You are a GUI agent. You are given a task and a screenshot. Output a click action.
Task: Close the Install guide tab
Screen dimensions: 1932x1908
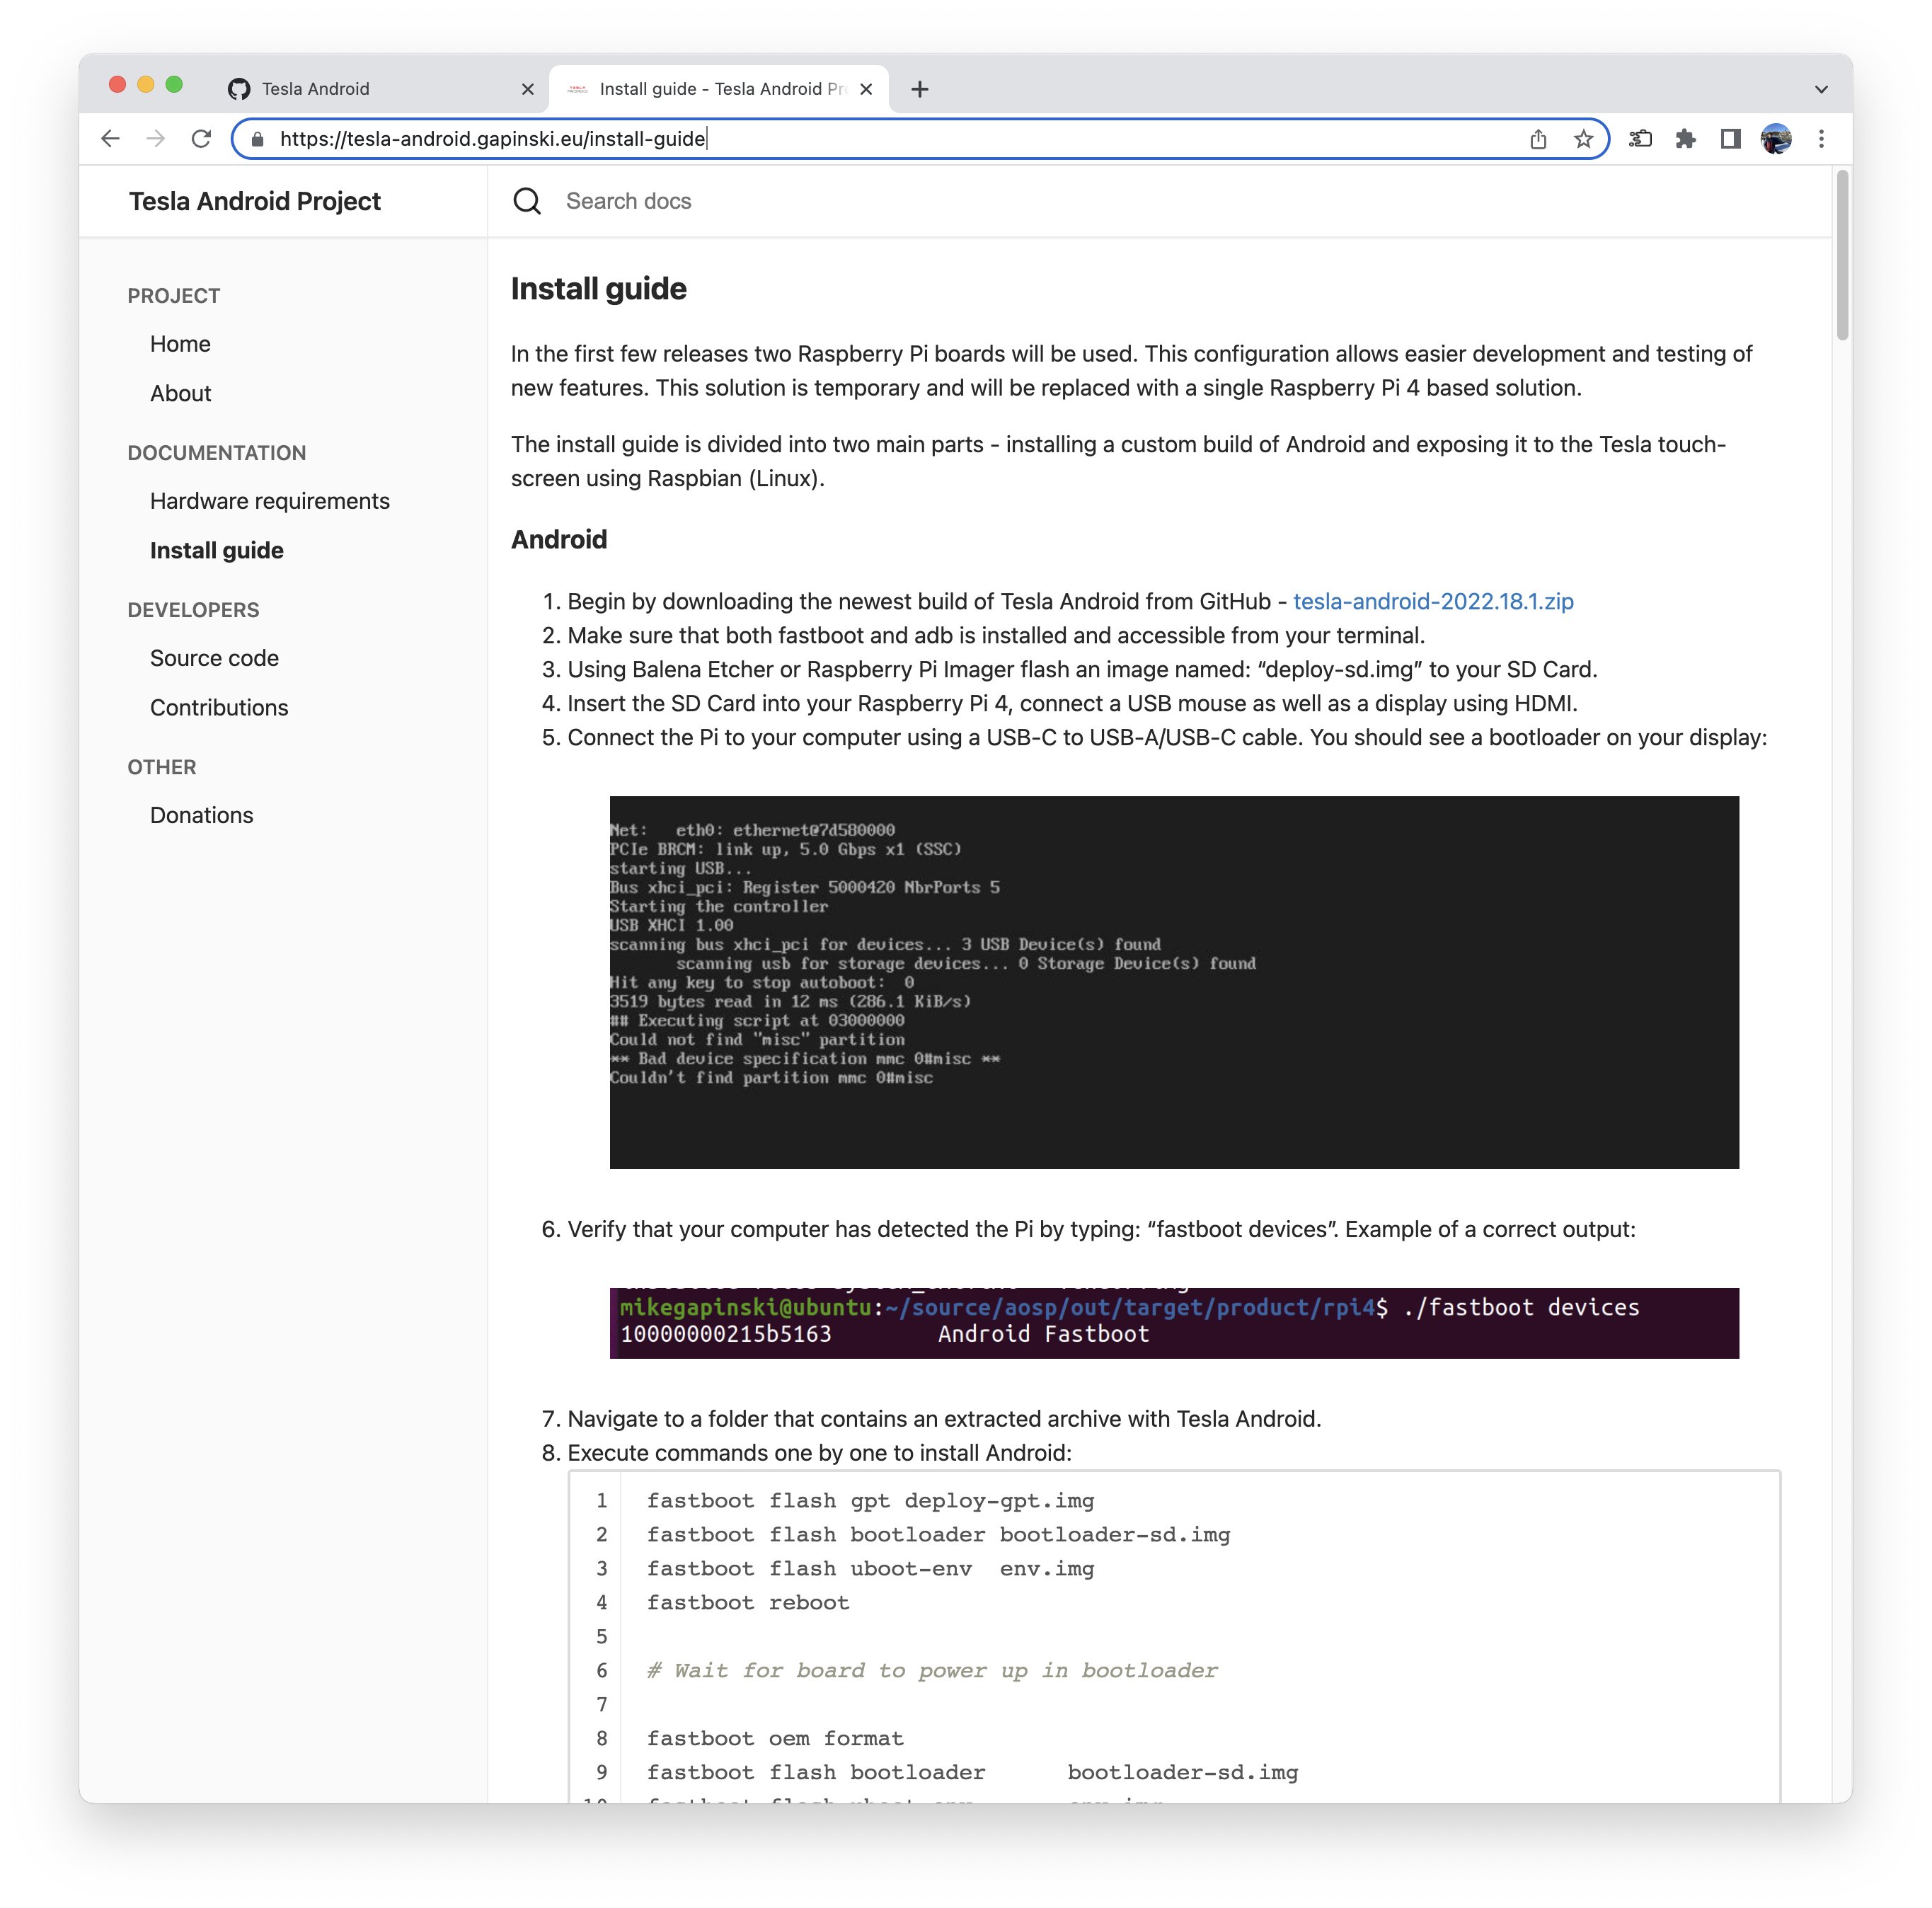(866, 89)
